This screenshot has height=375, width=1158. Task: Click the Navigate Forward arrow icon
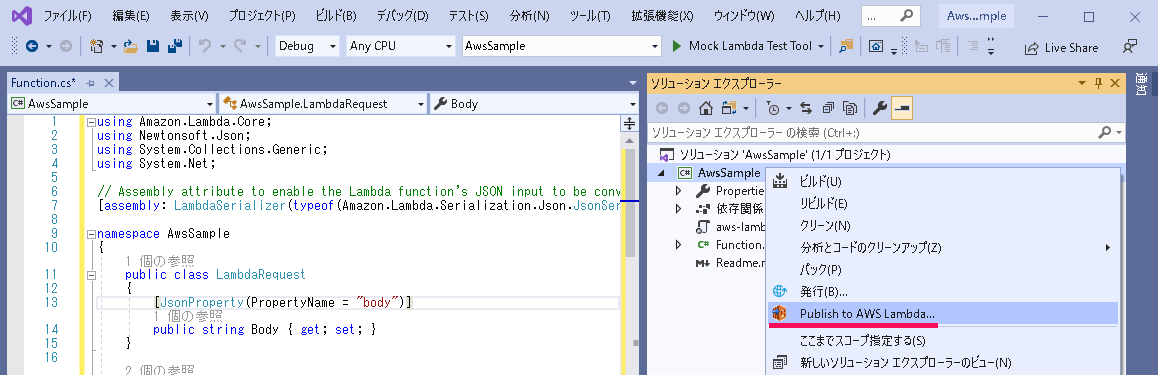65,47
